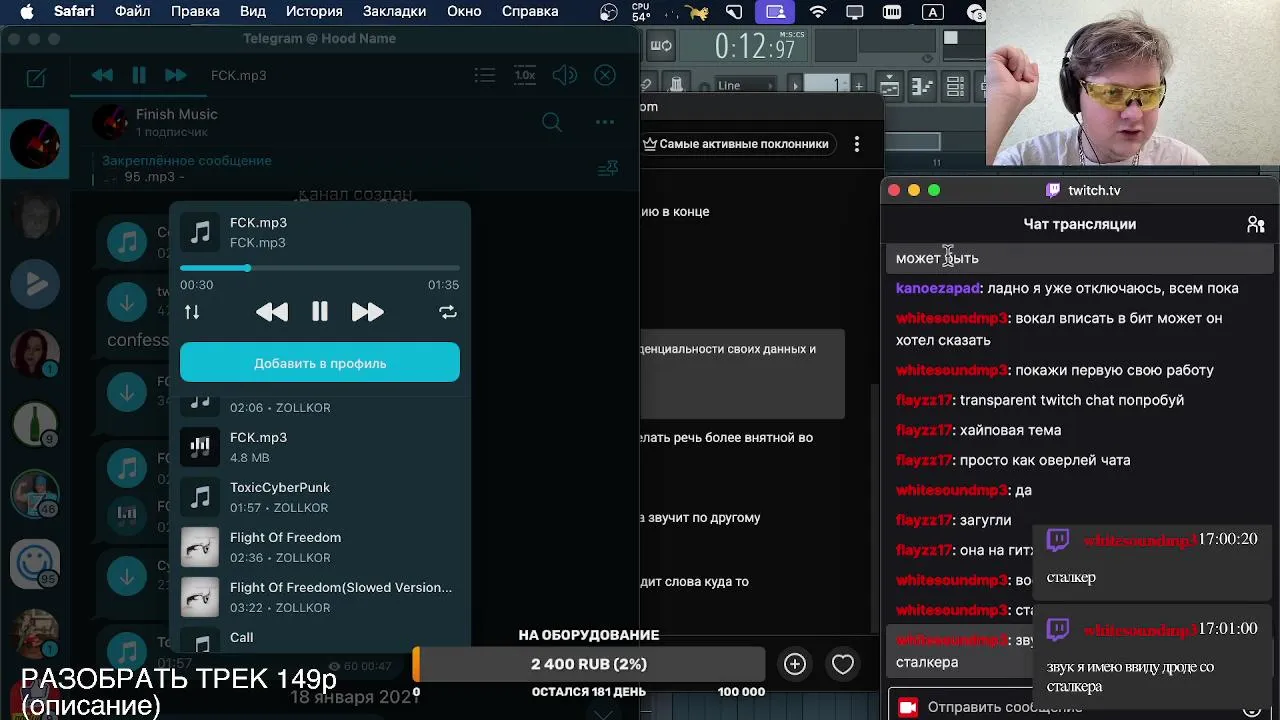Image resolution: width=1280 pixels, height=720 pixels.
Task: Click the plus icon beside donation goal
Action: 795,664
